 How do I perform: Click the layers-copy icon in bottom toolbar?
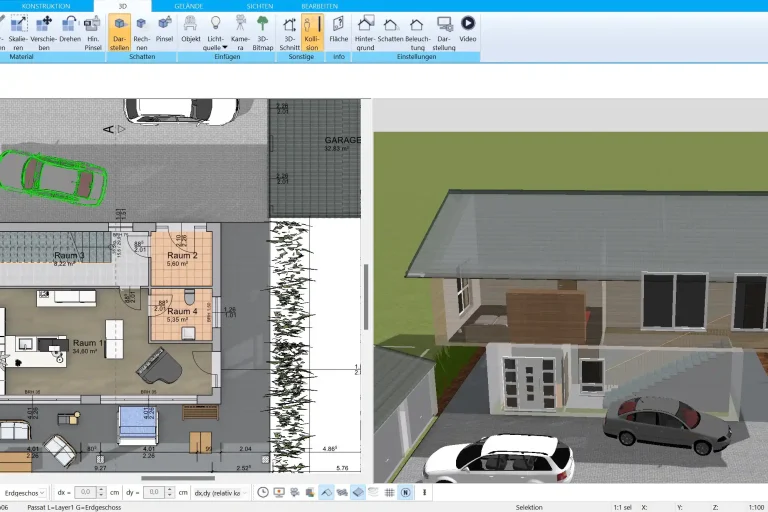click(310, 492)
